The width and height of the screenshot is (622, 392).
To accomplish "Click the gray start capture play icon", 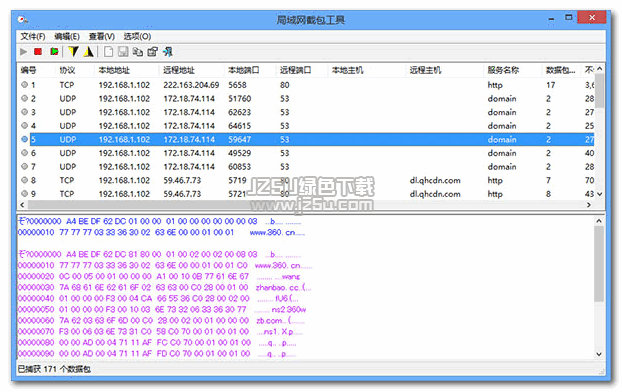I will point(23,52).
